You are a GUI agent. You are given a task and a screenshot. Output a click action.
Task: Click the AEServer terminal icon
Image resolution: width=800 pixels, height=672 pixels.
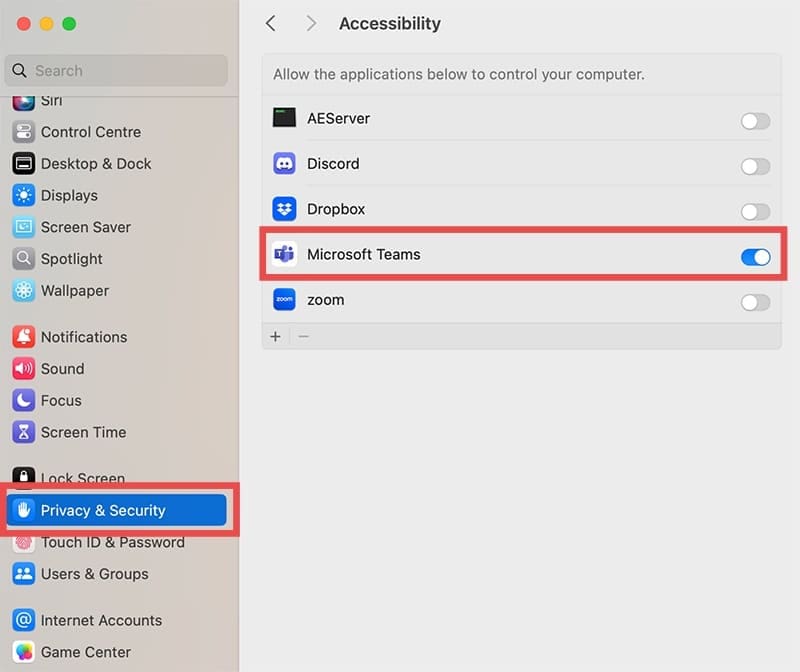click(x=284, y=118)
